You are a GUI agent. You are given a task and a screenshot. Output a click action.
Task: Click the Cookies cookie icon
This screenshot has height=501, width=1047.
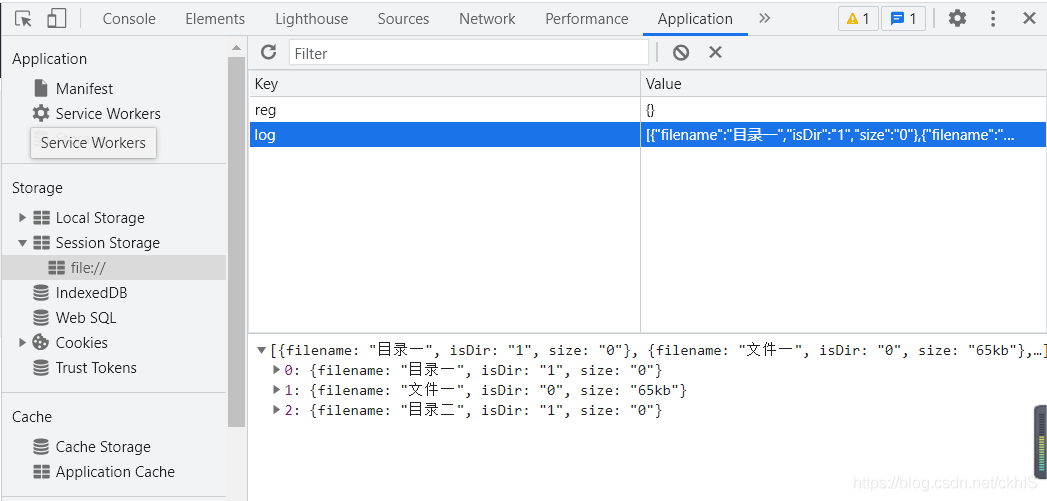[41, 342]
